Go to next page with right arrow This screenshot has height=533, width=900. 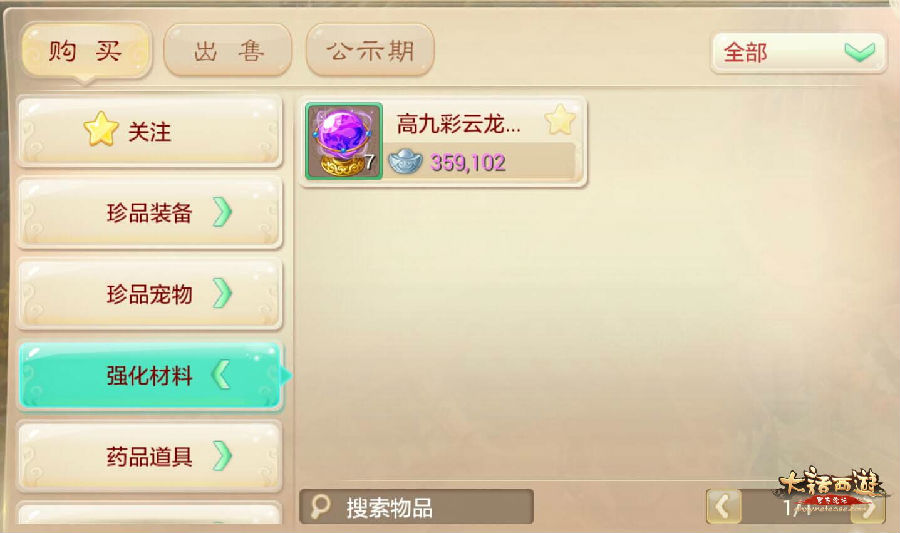[867, 507]
